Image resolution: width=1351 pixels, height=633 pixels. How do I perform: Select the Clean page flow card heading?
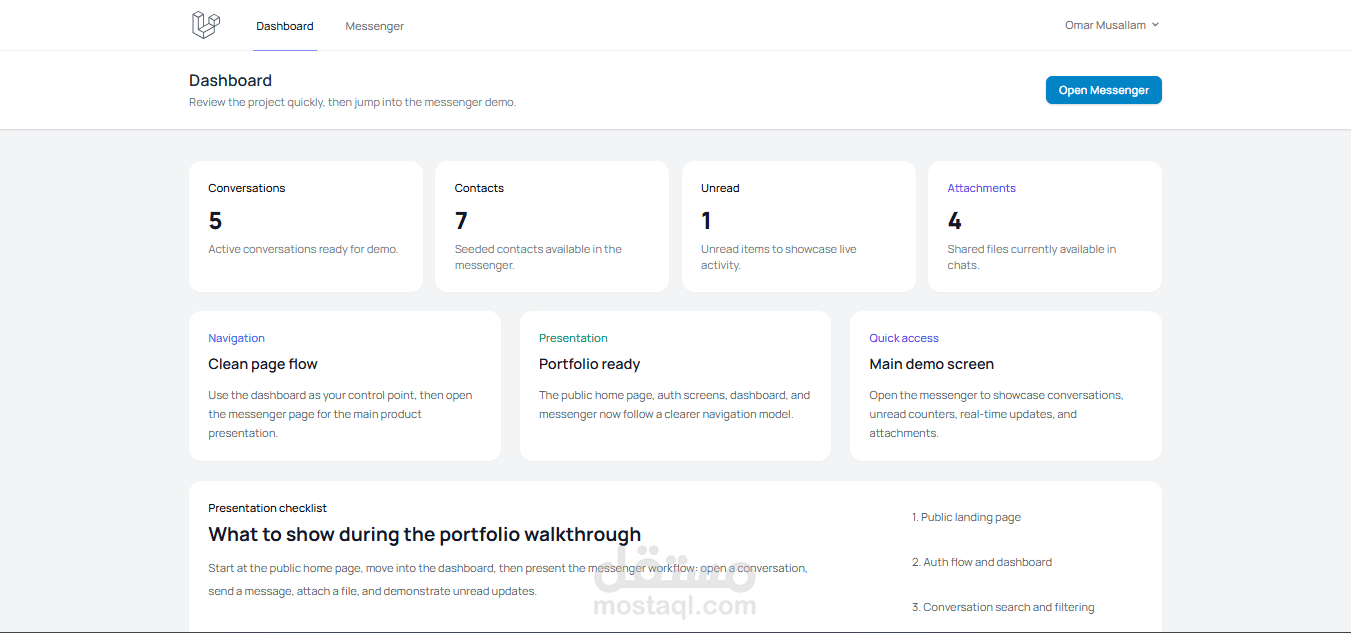(x=263, y=364)
